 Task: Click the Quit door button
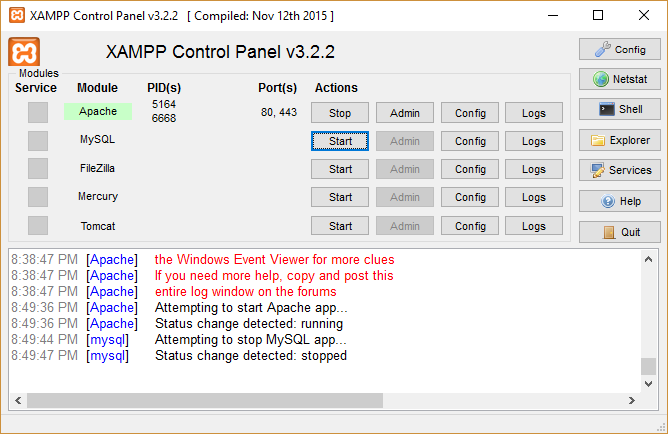pyautogui.click(x=619, y=232)
